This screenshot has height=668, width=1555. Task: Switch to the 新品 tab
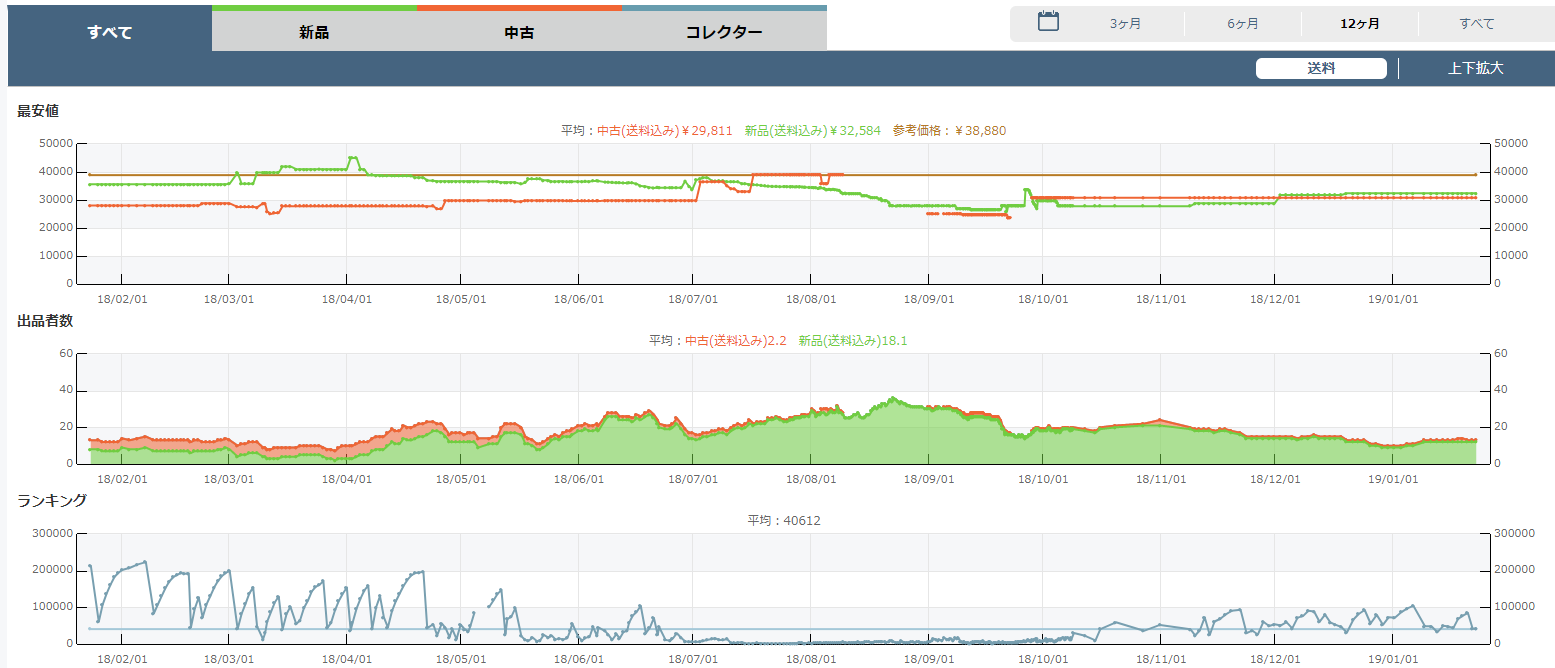pos(314,32)
